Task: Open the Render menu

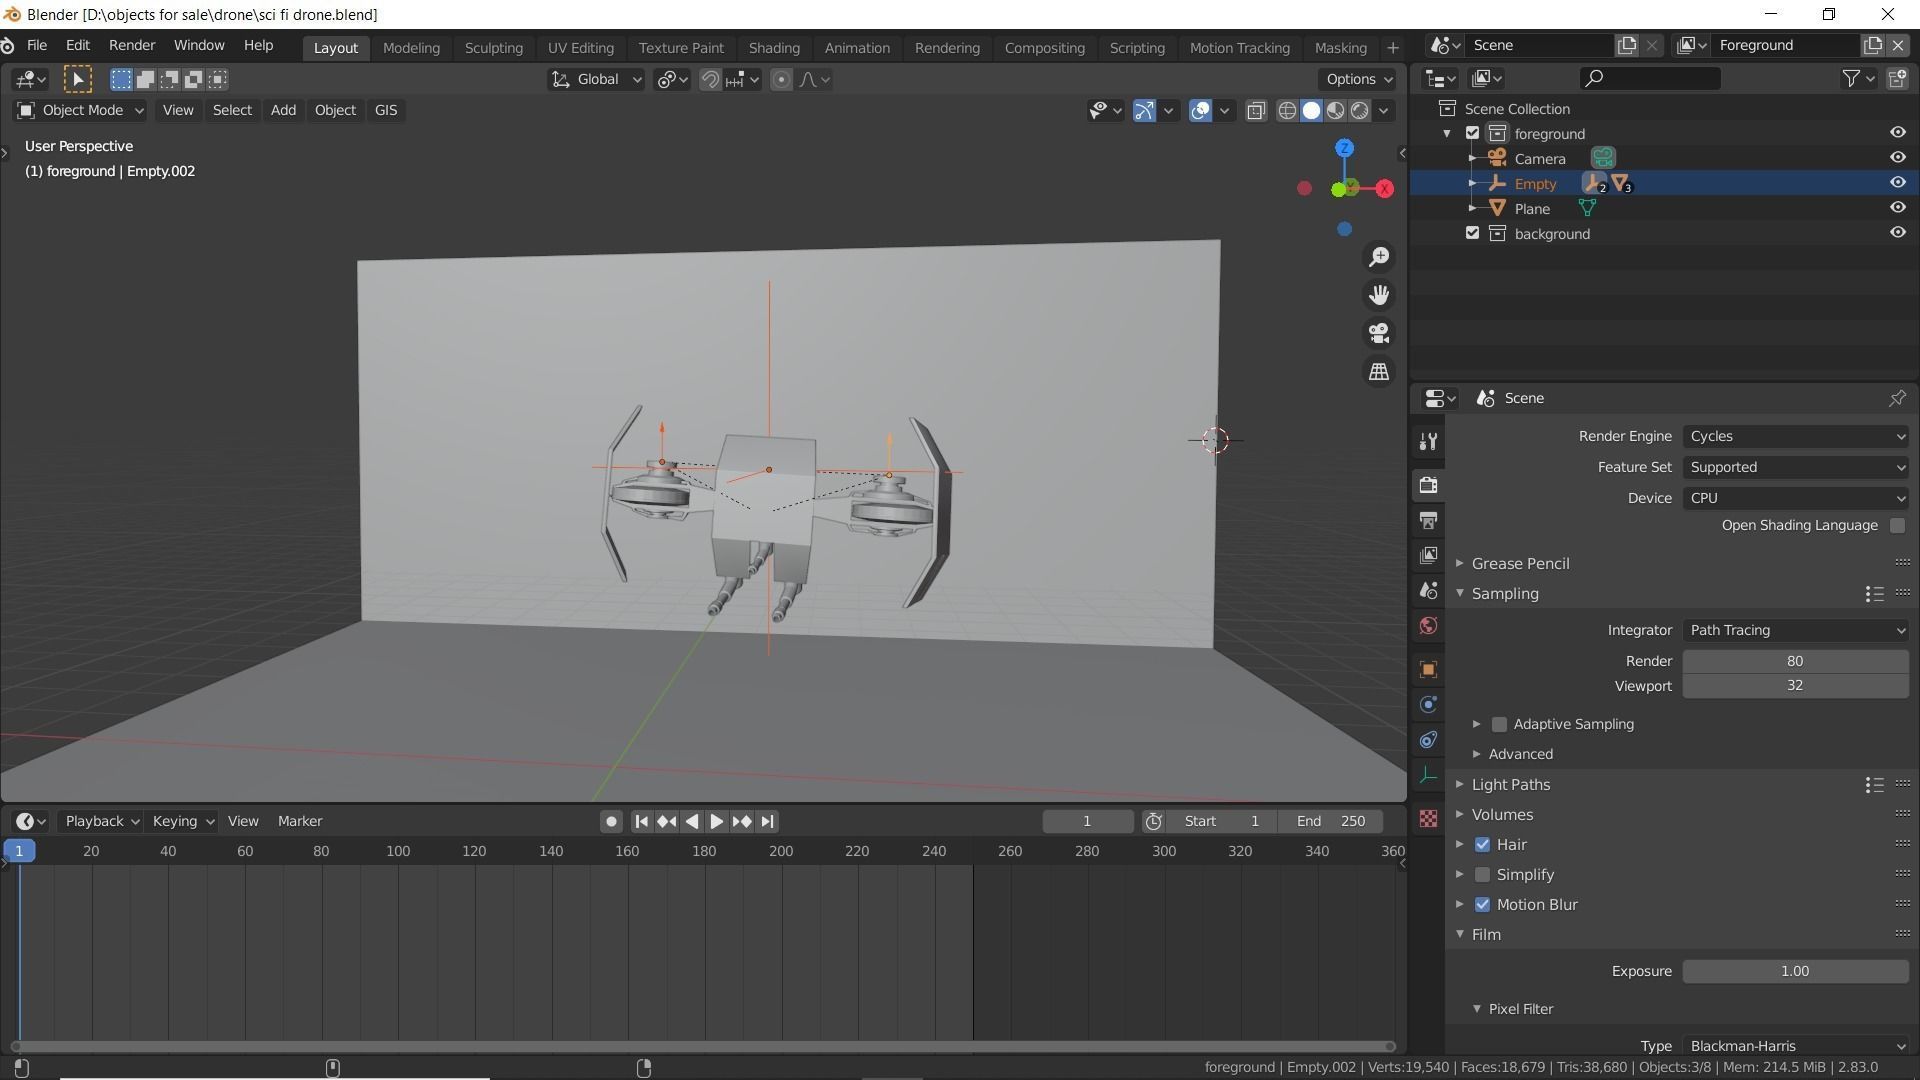Action: tap(131, 46)
